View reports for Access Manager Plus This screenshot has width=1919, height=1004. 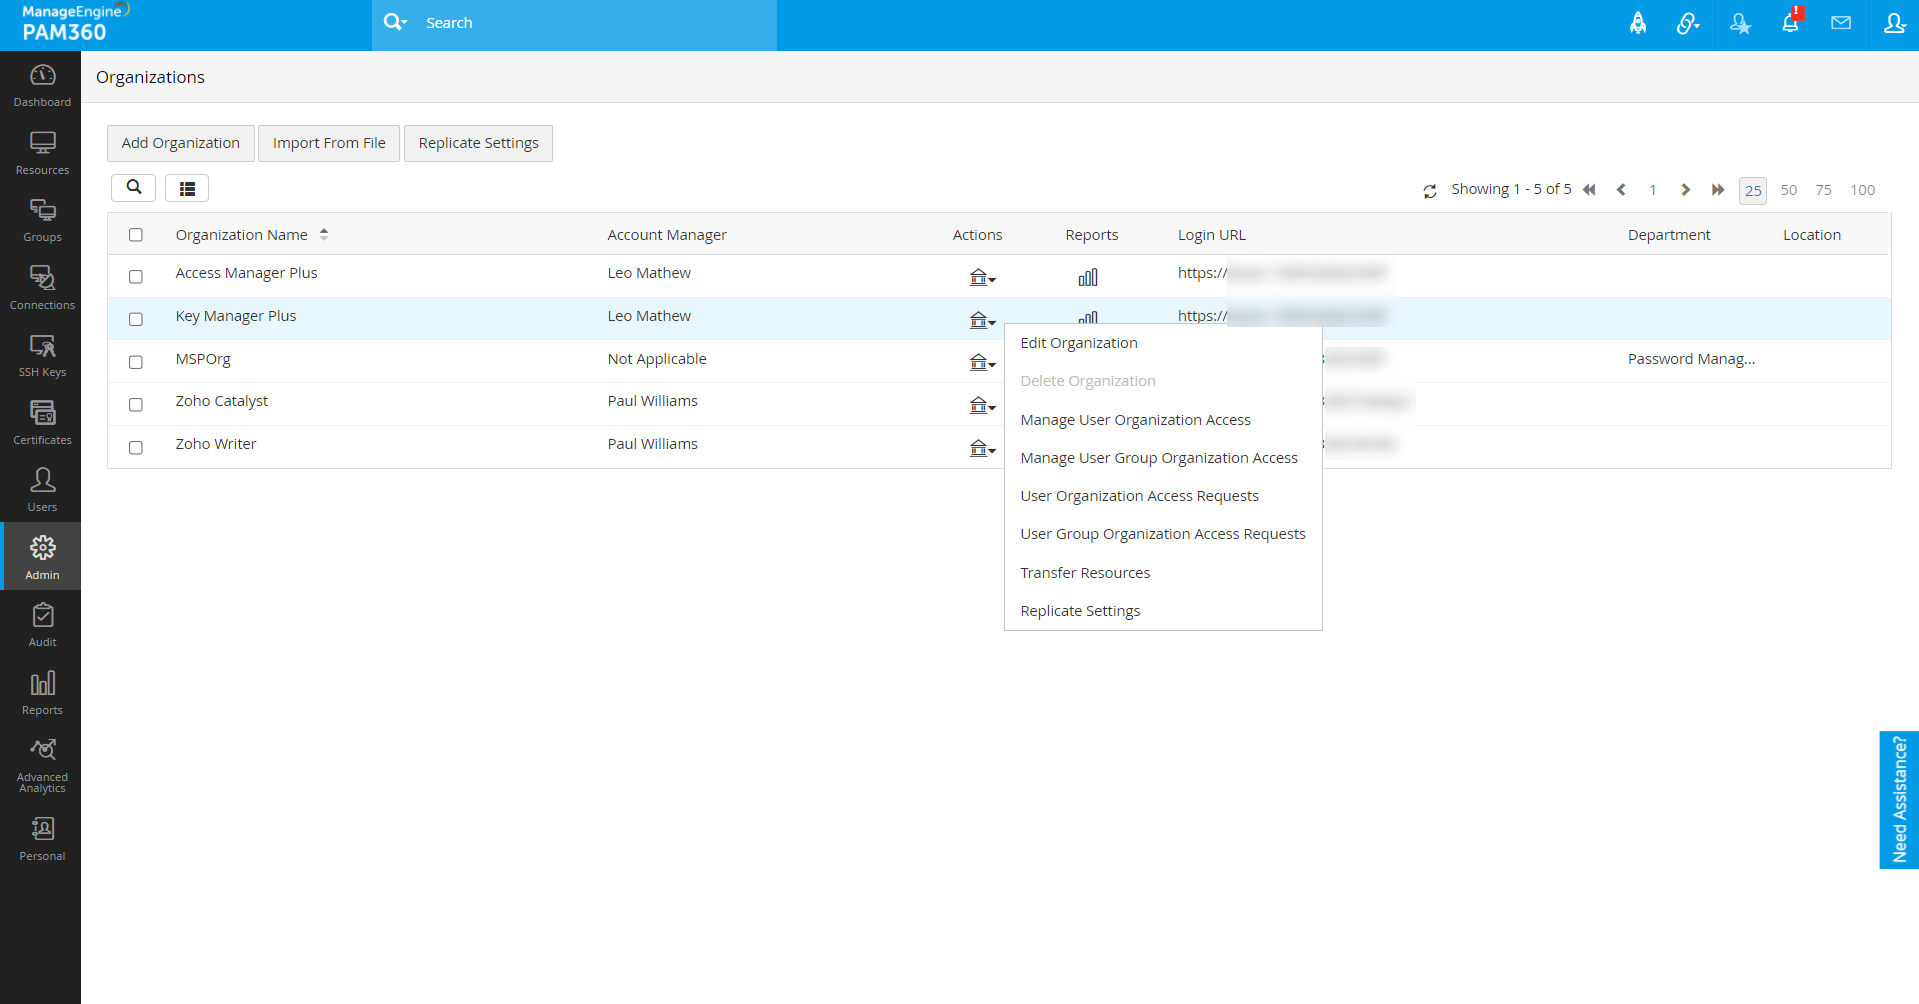pos(1088,277)
